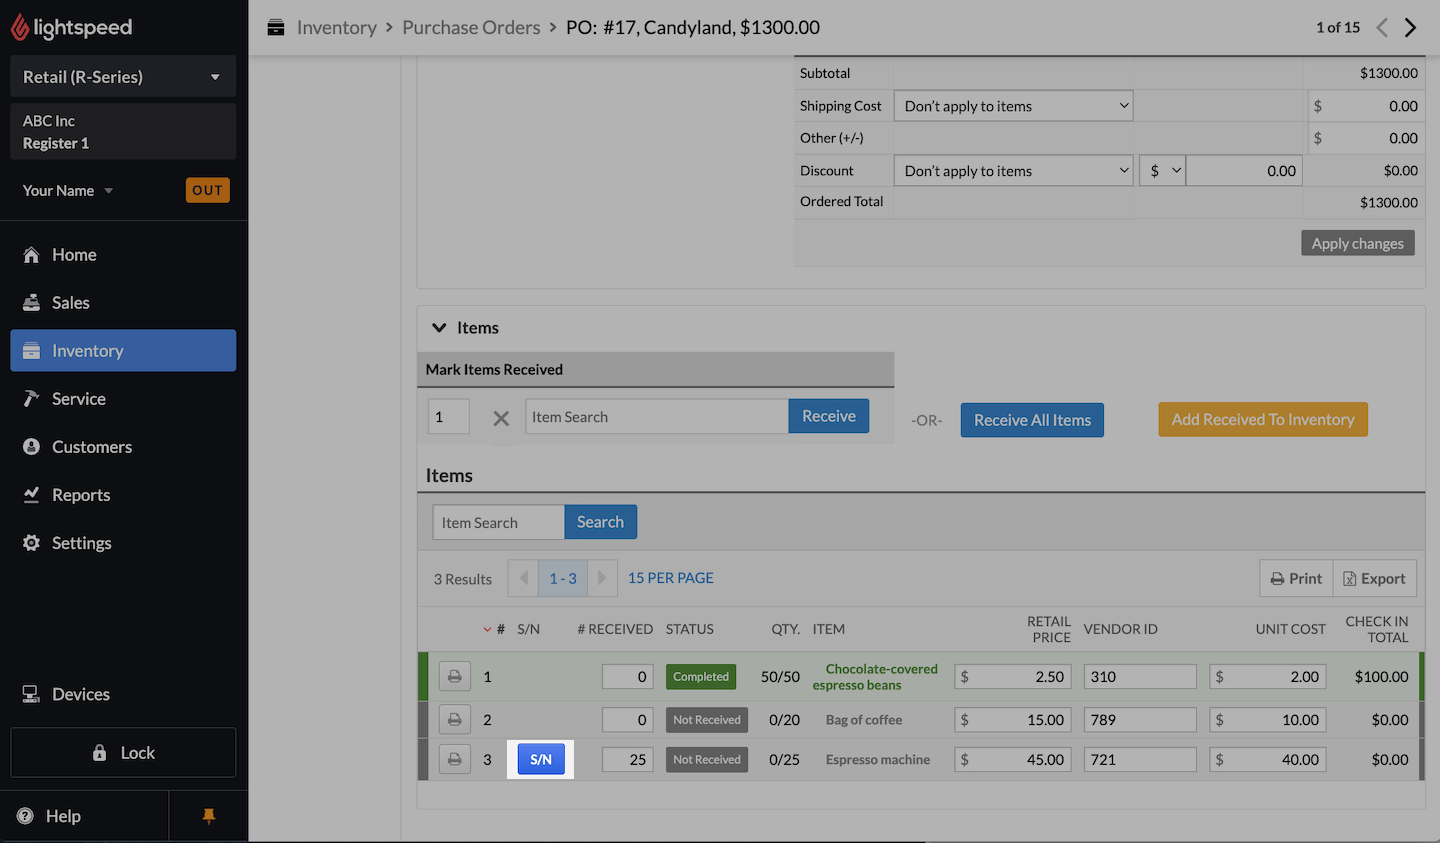Click Add Received To Inventory button
The image size is (1440, 843).
1262,420
